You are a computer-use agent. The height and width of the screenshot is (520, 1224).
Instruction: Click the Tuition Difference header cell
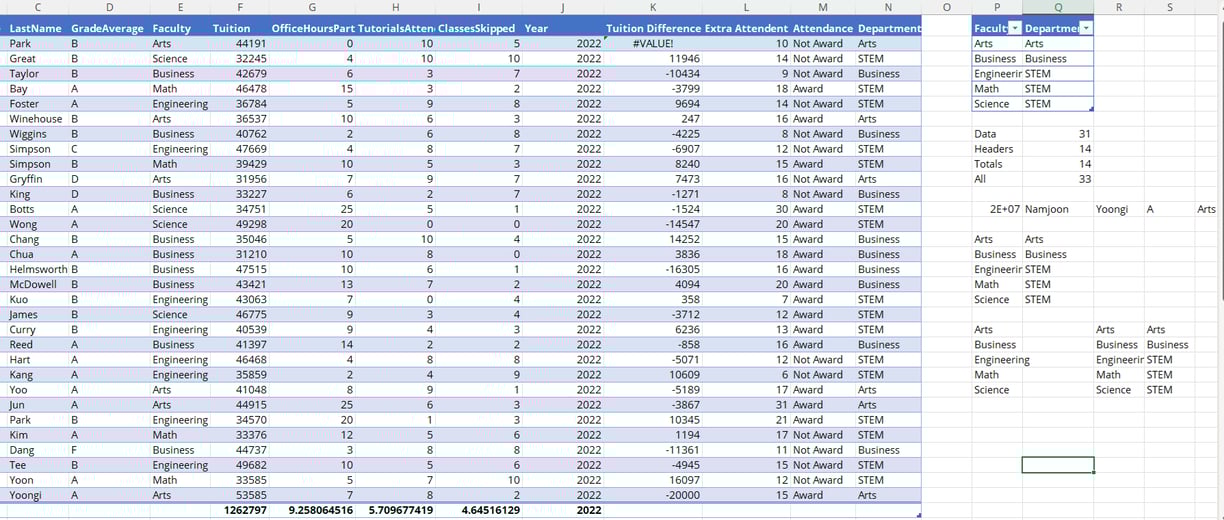pyautogui.click(x=653, y=29)
